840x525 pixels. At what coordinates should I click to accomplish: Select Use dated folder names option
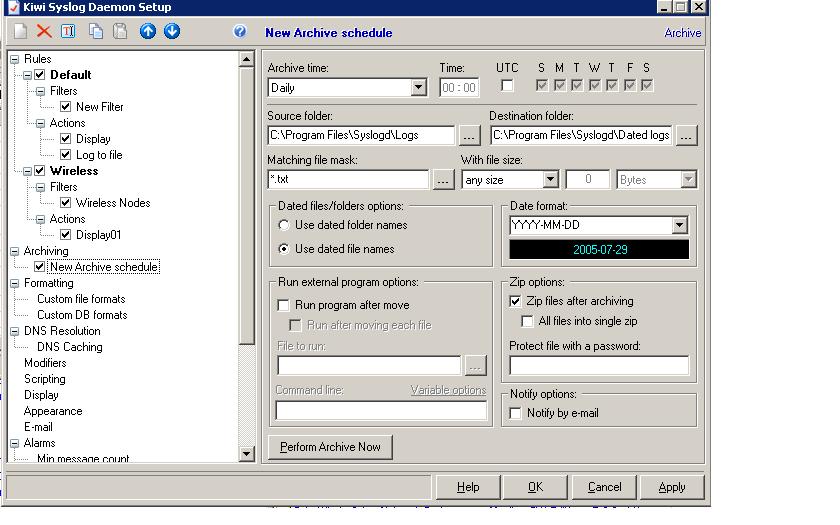[284, 225]
